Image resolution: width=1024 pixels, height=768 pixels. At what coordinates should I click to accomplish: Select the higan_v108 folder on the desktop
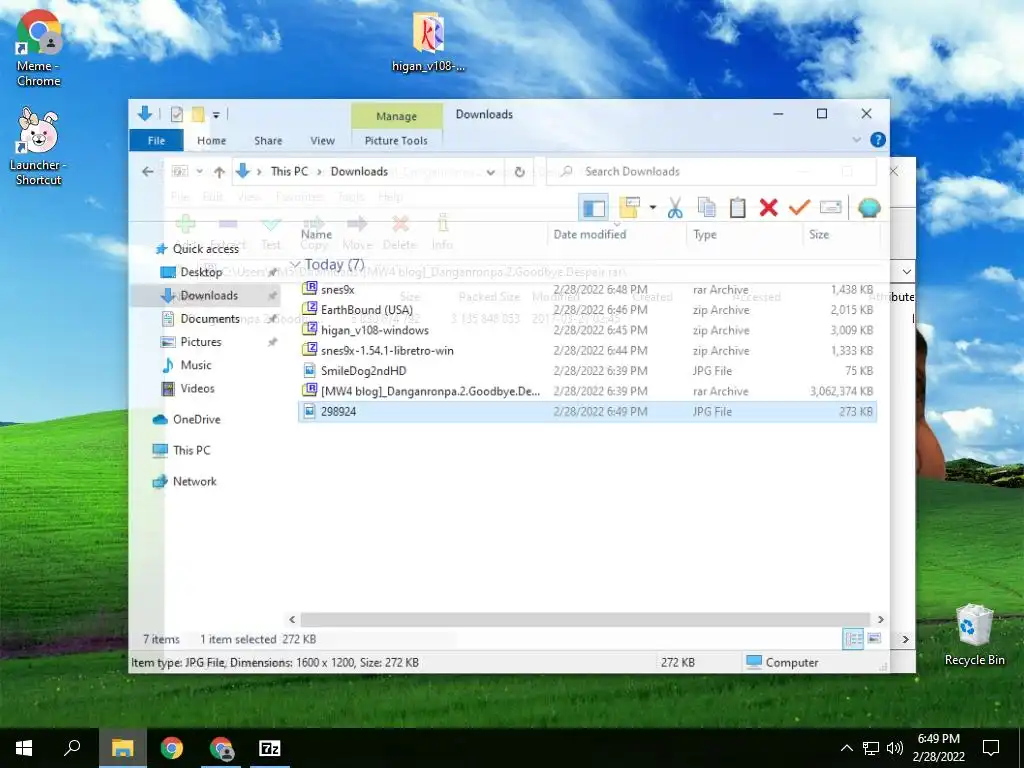pyautogui.click(x=428, y=42)
